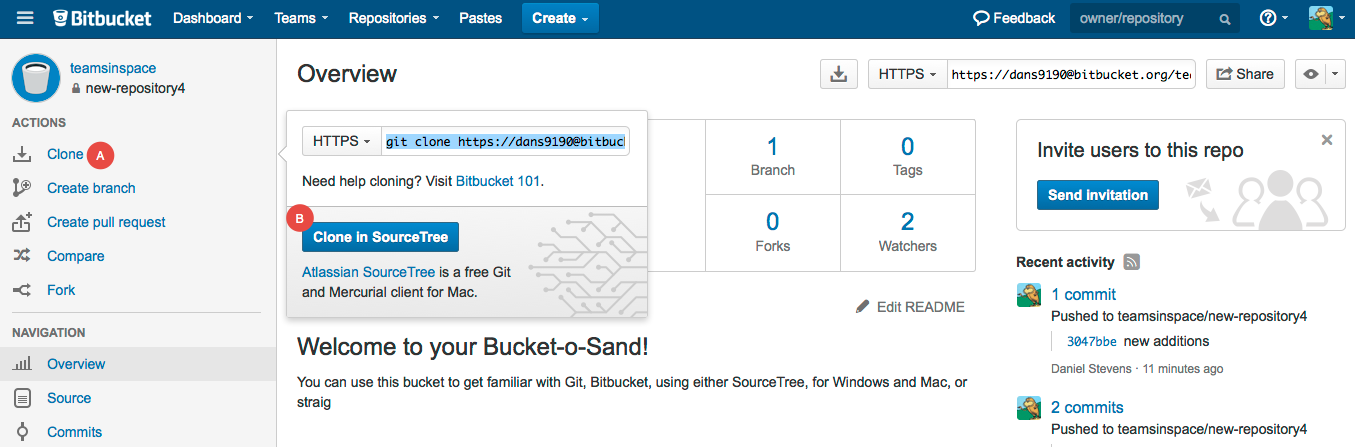Expand the Repositories menu
The height and width of the screenshot is (447, 1355).
(394, 18)
